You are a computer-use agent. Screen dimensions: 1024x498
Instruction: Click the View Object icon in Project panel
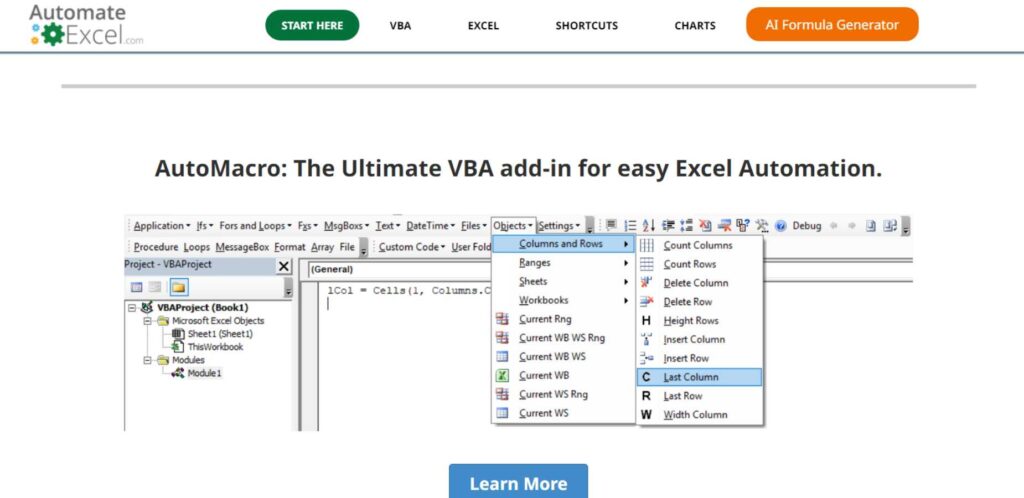point(154,287)
